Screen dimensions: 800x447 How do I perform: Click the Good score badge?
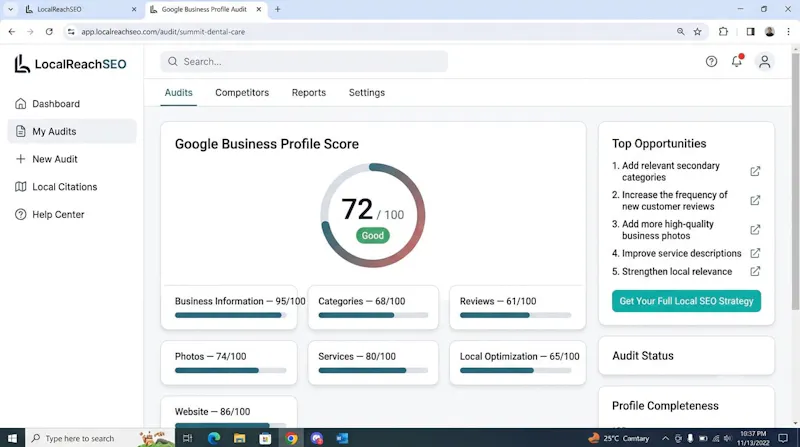(x=373, y=236)
